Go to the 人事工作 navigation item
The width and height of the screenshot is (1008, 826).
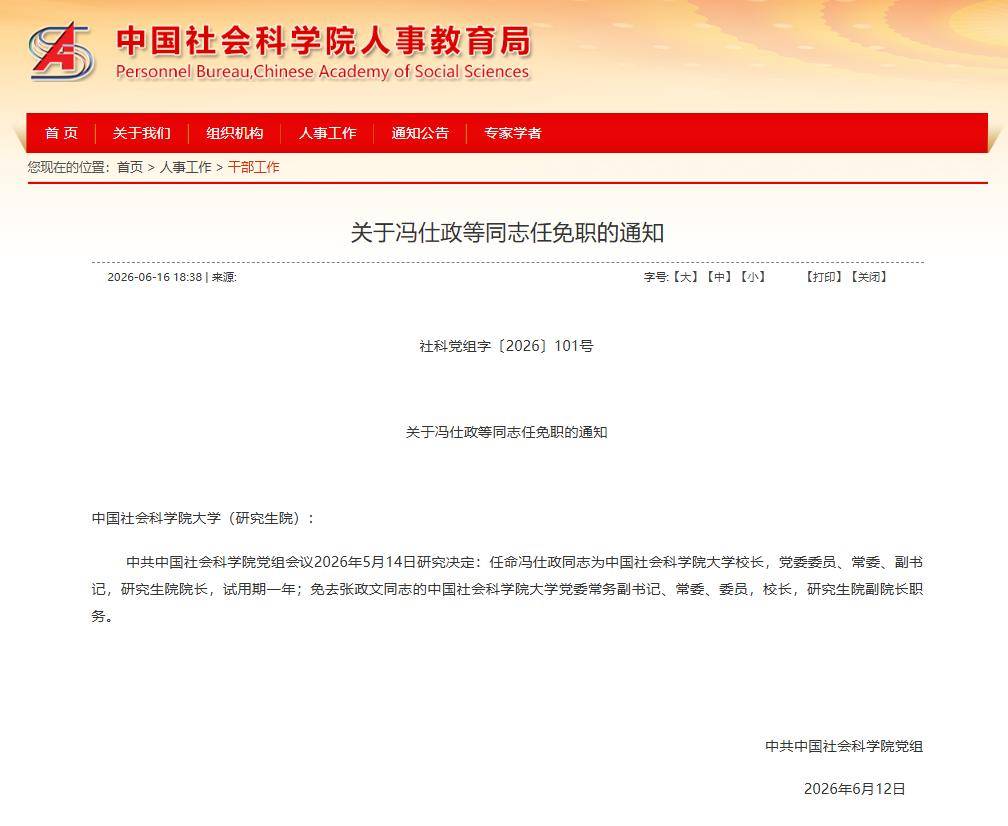pyautogui.click(x=327, y=133)
